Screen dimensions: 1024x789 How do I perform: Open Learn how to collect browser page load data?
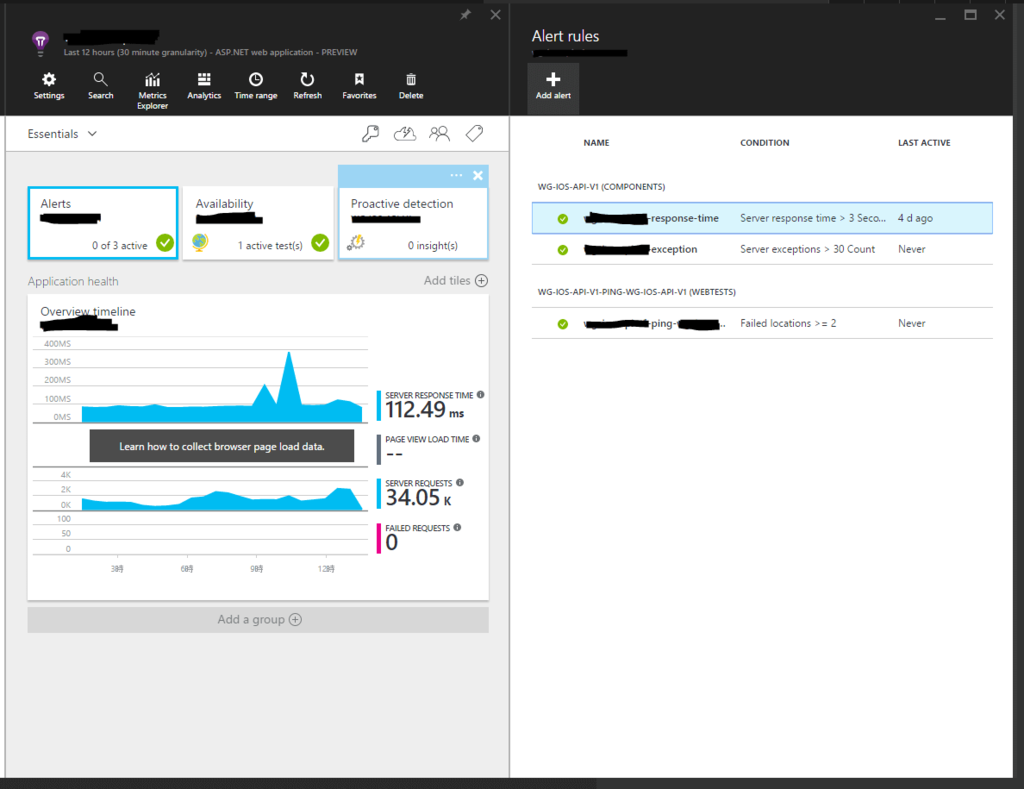tap(221, 446)
